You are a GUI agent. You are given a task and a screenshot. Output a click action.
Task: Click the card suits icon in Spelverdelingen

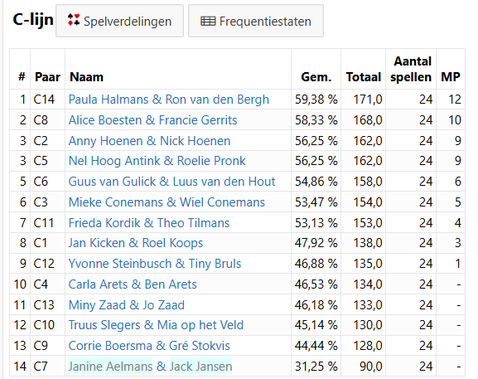click(73, 20)
